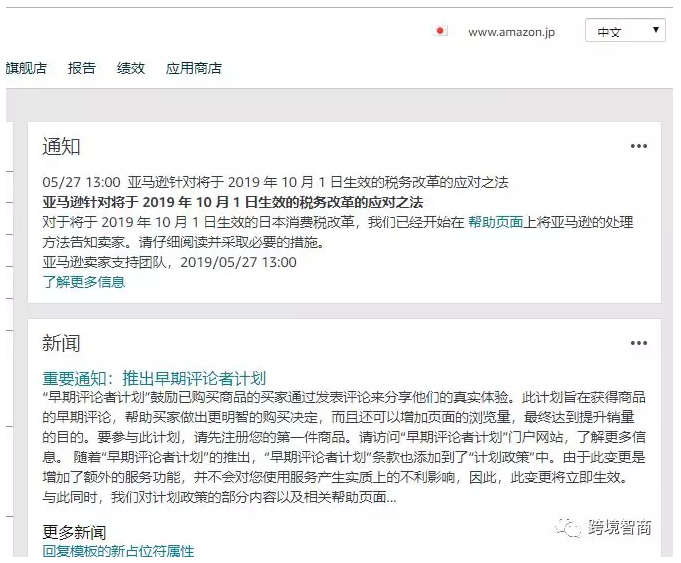Viewport: 681px width, 563px height.
Task: Click the 更多新闻 heading
Action: 74,532
